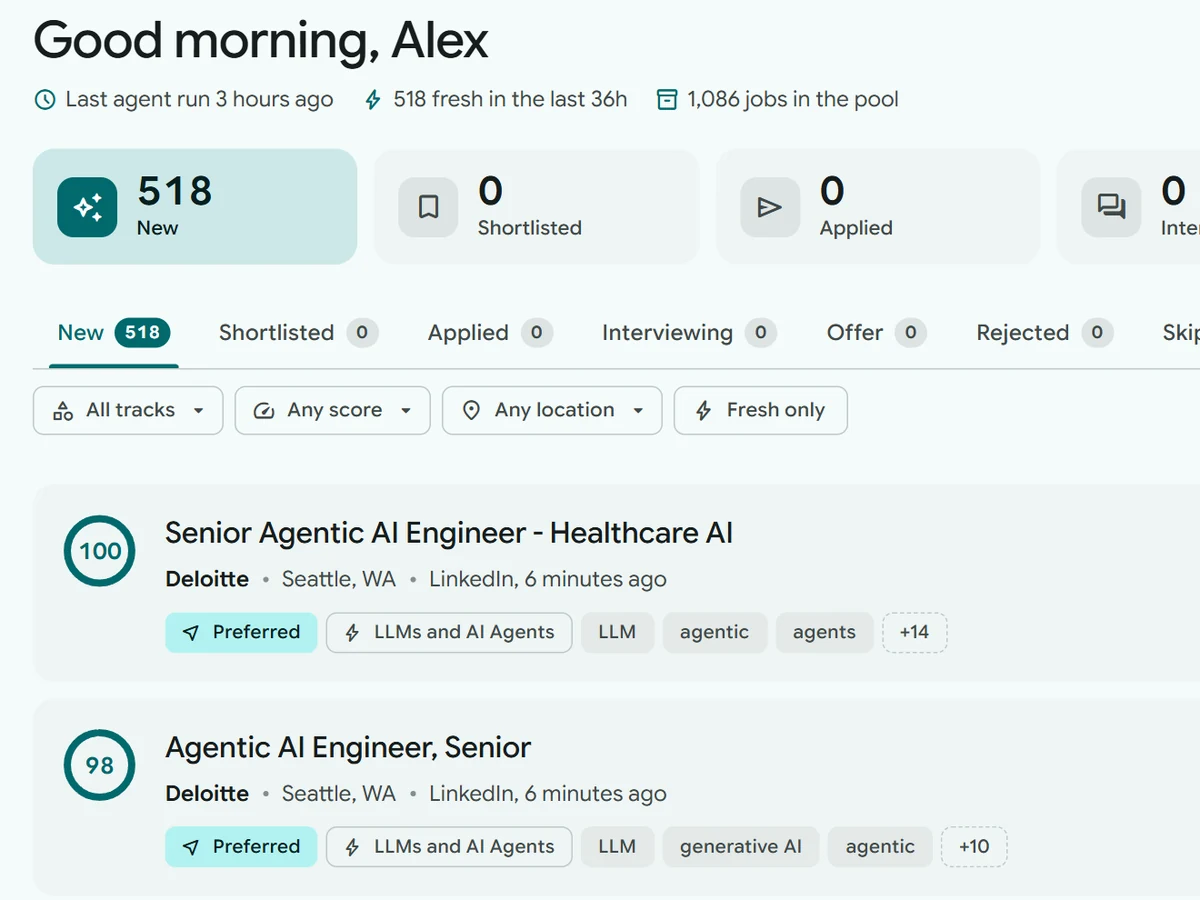
Task: Open Senior Agentic AI Engineer - Healthcare AI job
Action: [x=449, y=533]
